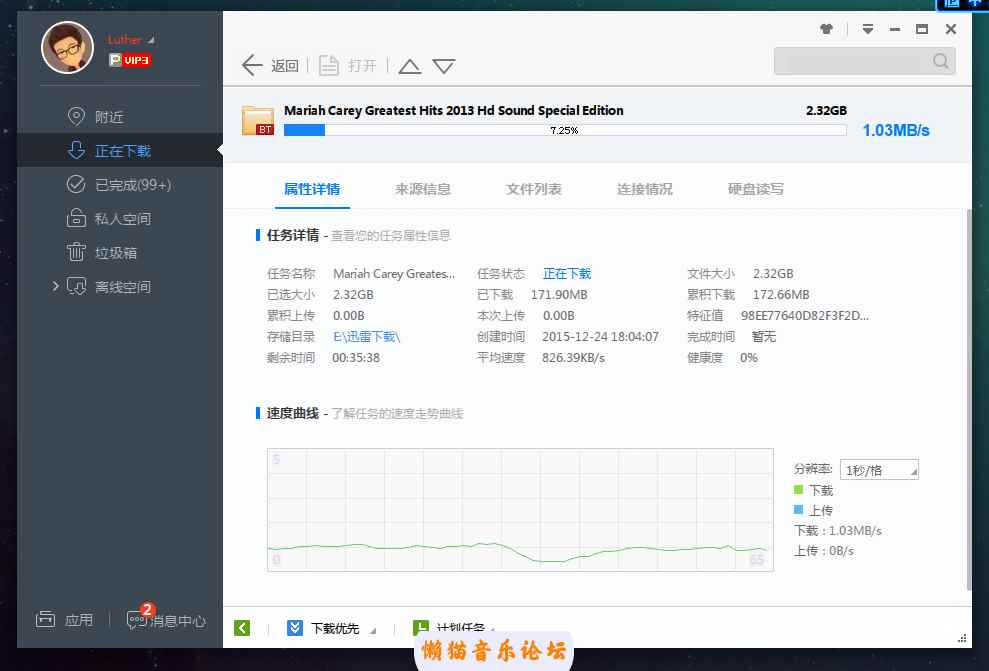The height and width of the screenshot is (671, 989).
Task: Open 附近 in the sidebar
Action: coord(120,117)
